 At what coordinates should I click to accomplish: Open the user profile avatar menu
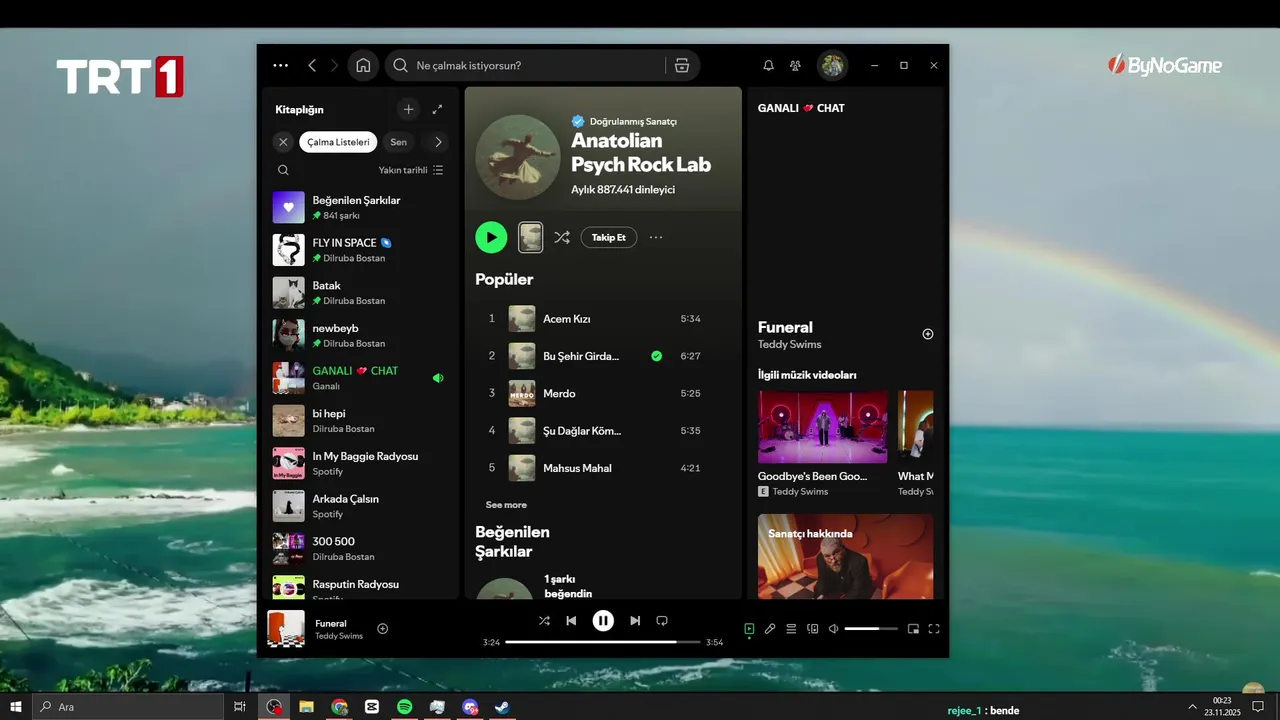coord(832,65)
